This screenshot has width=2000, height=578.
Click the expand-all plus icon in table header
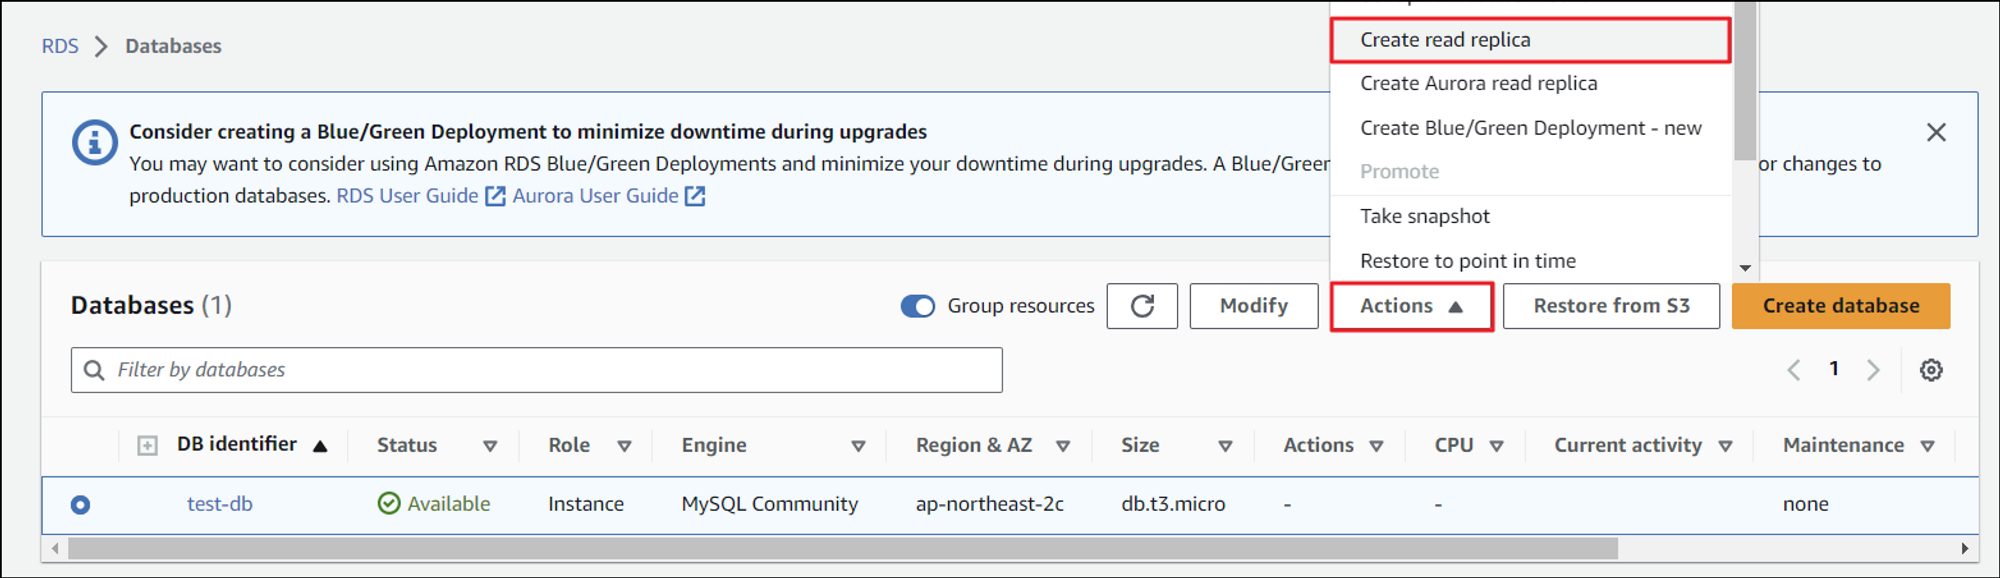(147, 446)
